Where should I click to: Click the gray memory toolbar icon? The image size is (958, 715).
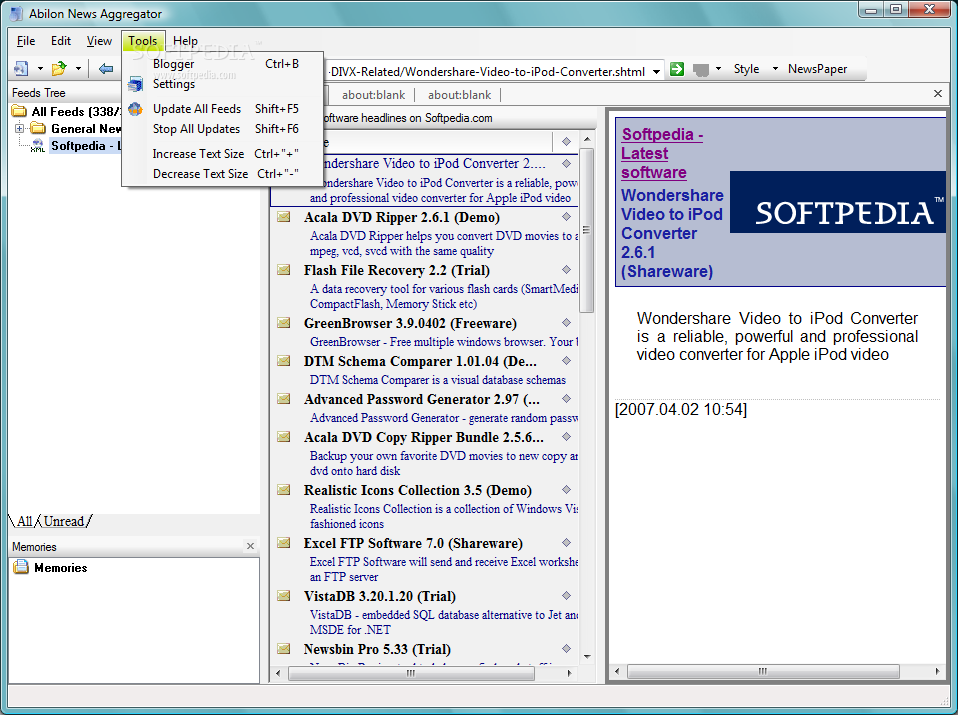(701, 70)
